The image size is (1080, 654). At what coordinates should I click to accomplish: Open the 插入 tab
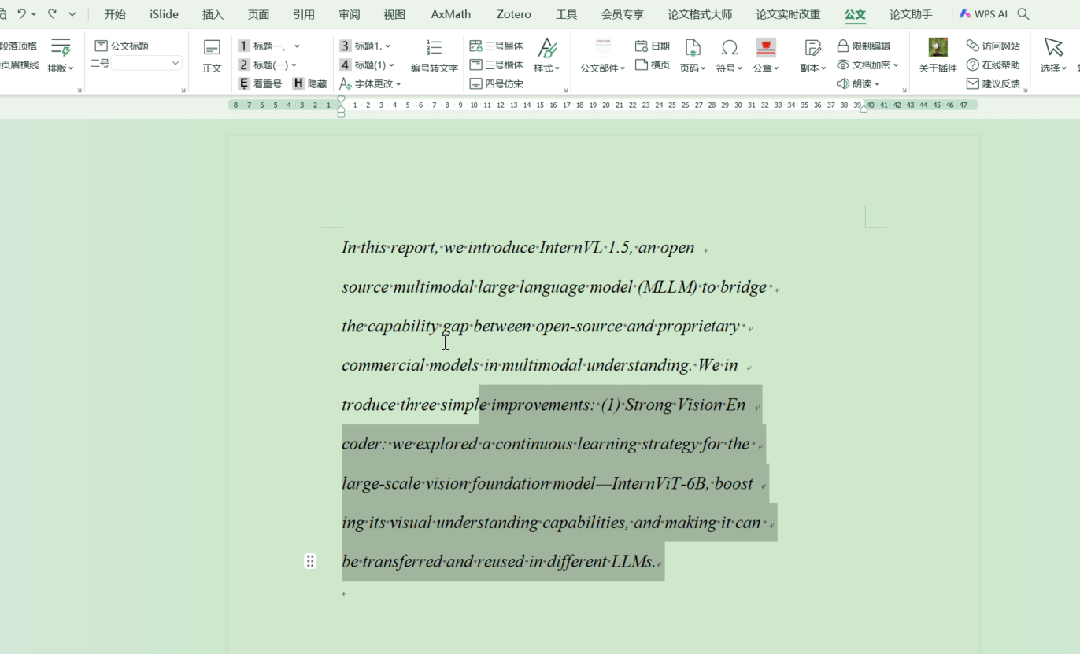click(x=213, y=14)
